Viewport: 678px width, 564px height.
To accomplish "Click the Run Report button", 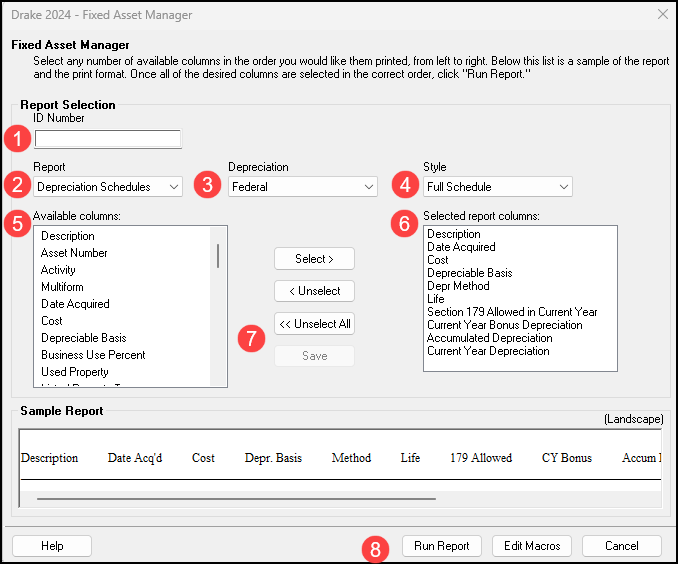I will (x=442, y=546).
